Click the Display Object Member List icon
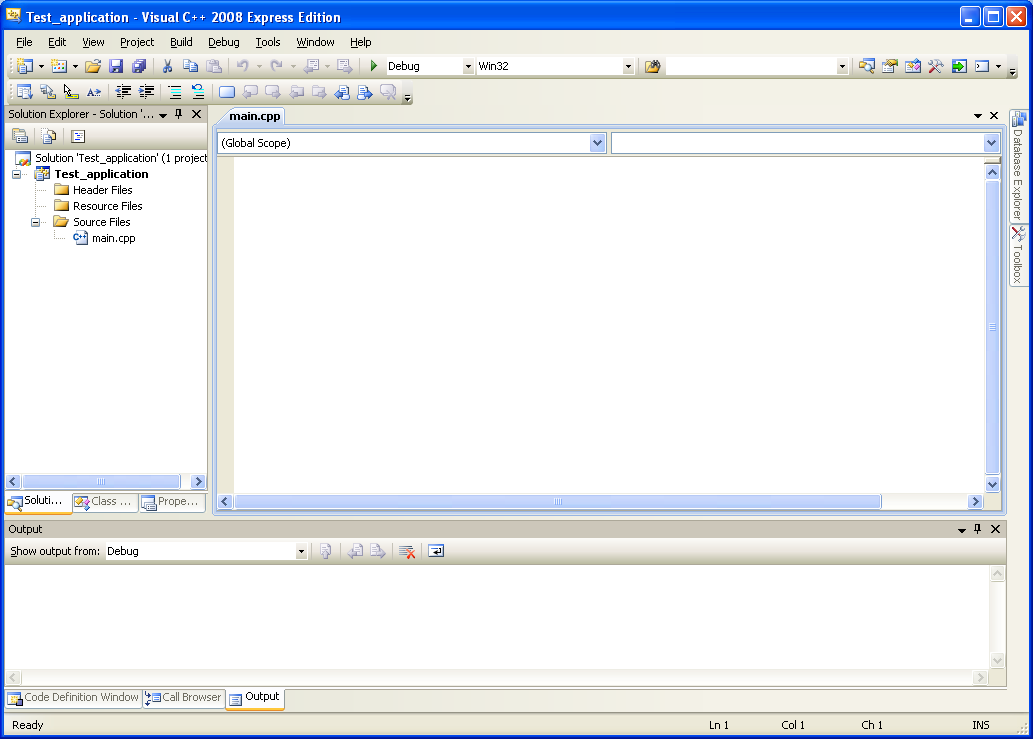Screen dimensions: 1033x739 (25, 92)
